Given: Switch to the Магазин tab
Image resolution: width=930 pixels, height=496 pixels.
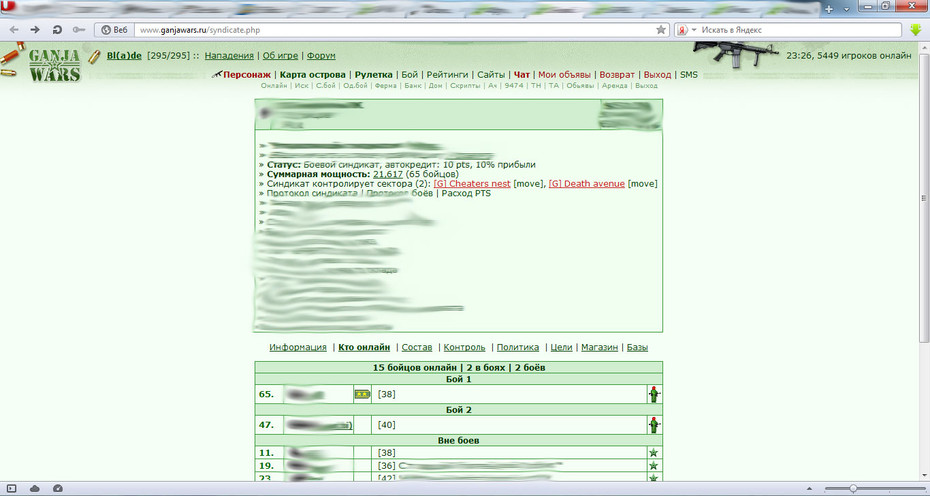Looking at the screenshot, I should point(600,347).
